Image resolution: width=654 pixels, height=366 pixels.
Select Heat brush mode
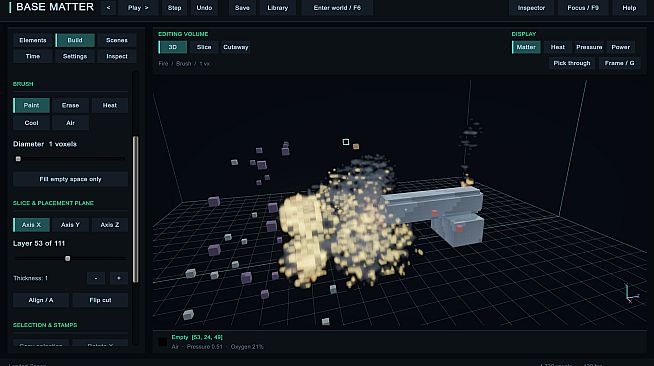110,105
